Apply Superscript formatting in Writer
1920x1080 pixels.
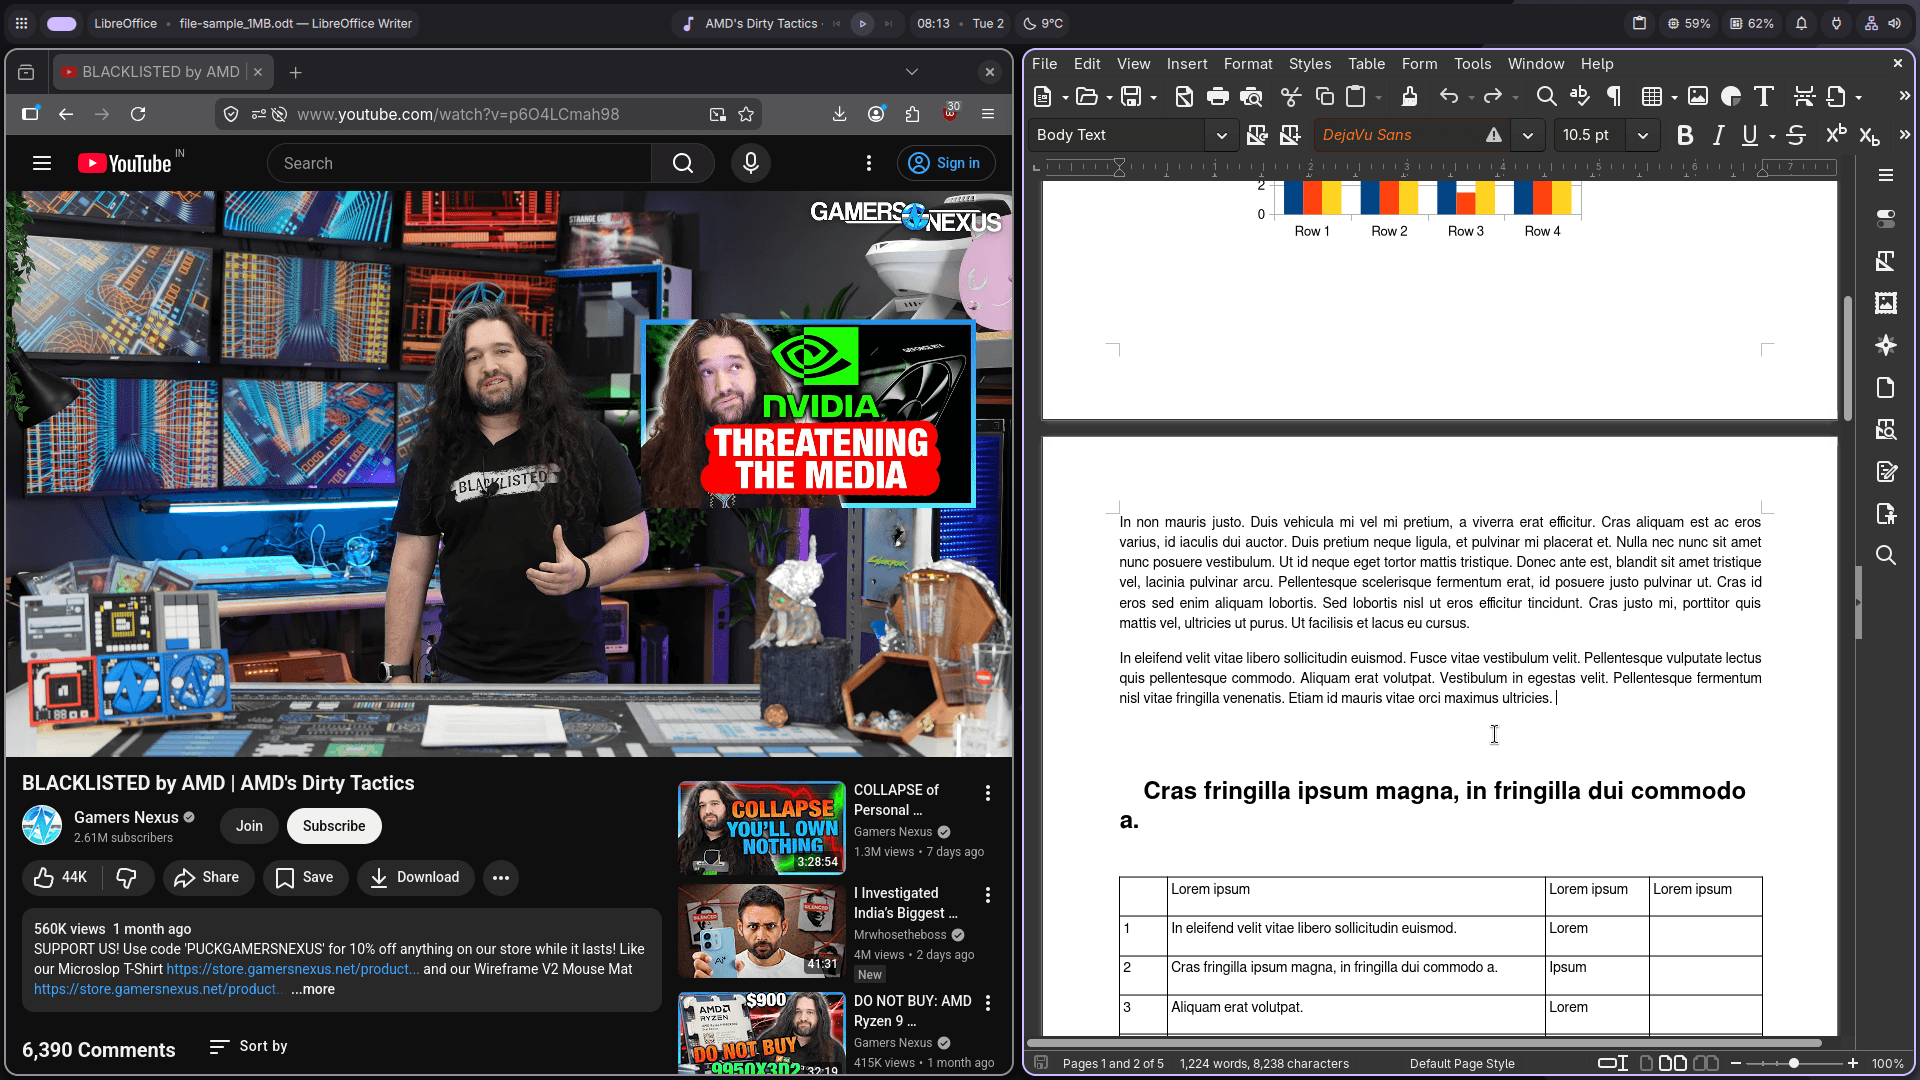tap(1836, 135)
